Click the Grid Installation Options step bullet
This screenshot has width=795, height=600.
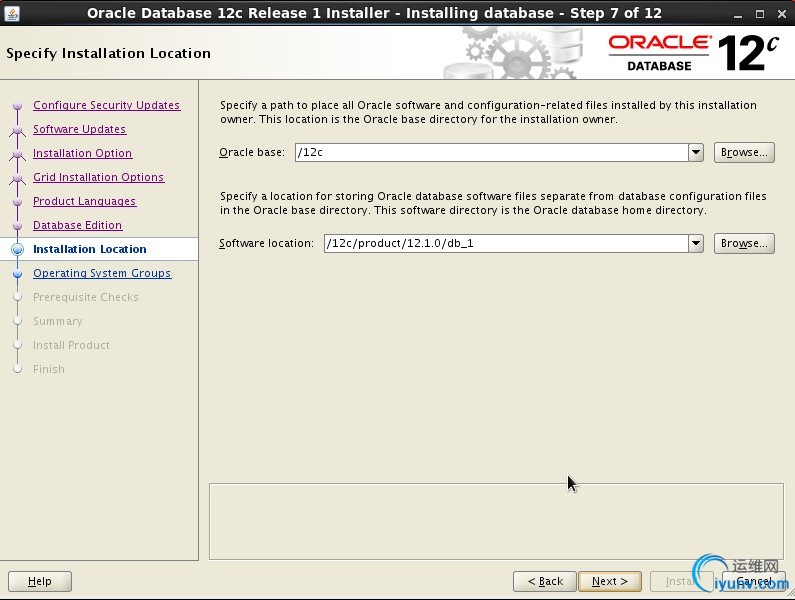tap(18, 178)
